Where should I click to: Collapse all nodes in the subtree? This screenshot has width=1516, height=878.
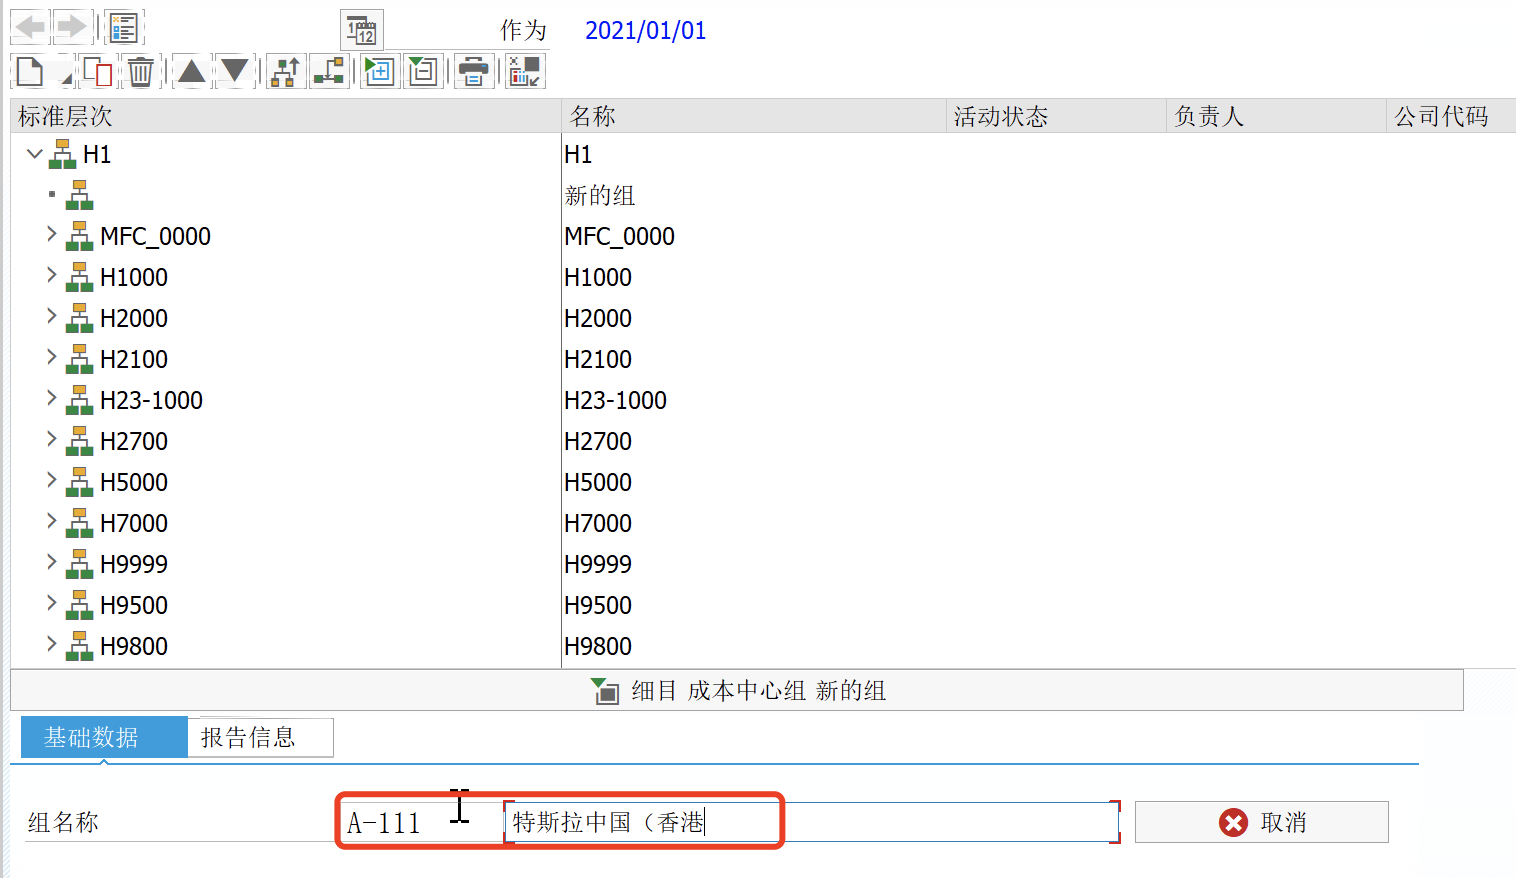tap(423, 71)
